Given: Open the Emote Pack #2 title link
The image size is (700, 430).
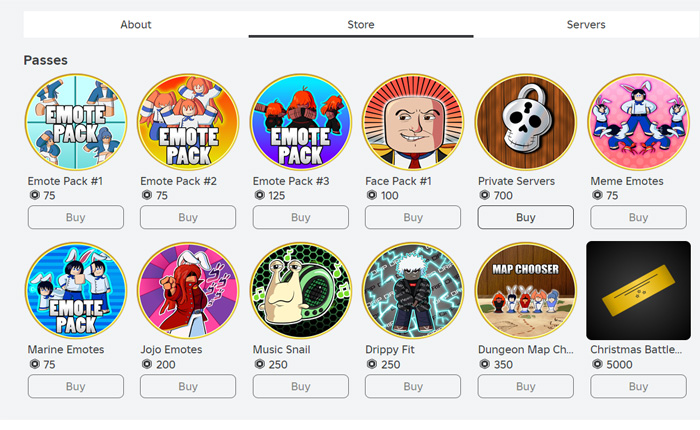Looking at the screenshot, I should click(x=179, y=181).
